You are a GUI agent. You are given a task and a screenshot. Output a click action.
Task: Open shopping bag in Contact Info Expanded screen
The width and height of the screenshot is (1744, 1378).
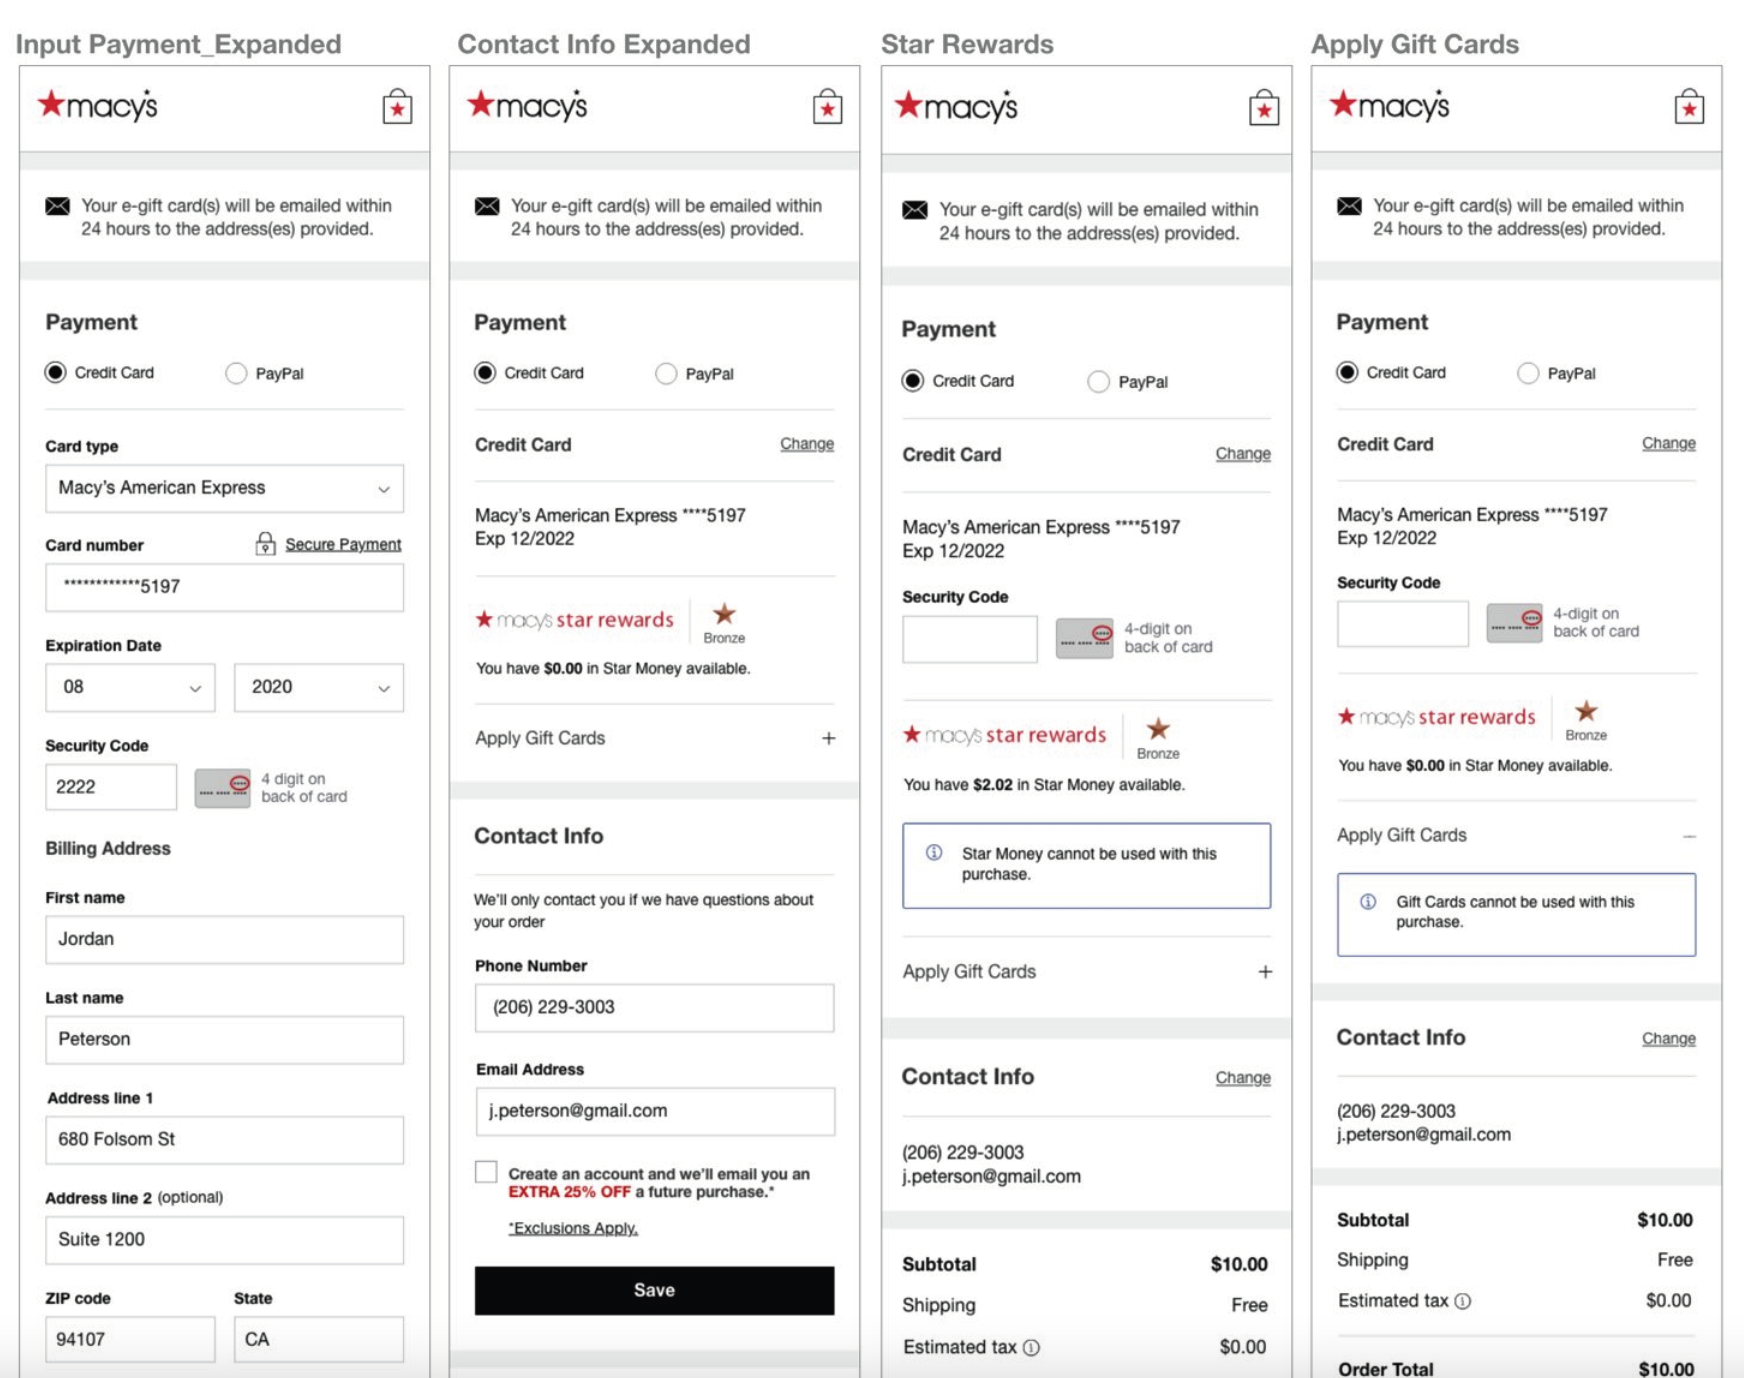(x=827, y=107)
